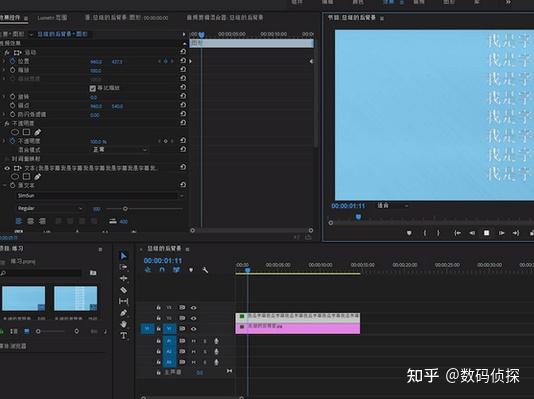This screenshot has height=399, width=534.
Task: Toggle the Uniform Scale checkbox
Action: [92, 88]
